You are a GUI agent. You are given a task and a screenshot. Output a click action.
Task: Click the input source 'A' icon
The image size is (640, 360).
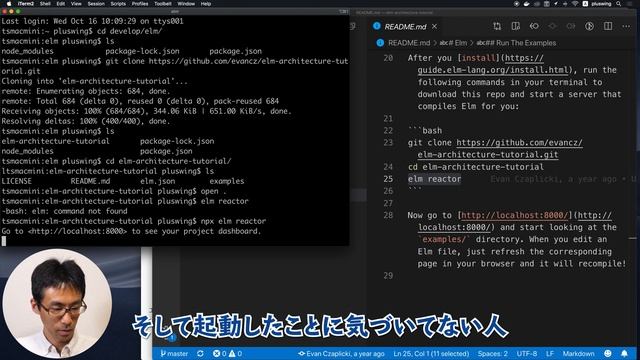(x=585, y=4)
